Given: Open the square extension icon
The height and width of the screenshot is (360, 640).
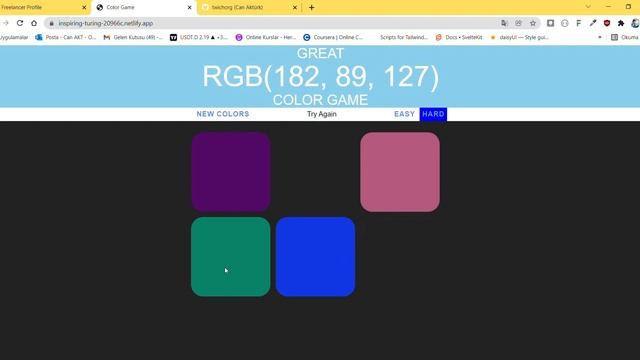Looking at the screenshot, I should [550, 23].
